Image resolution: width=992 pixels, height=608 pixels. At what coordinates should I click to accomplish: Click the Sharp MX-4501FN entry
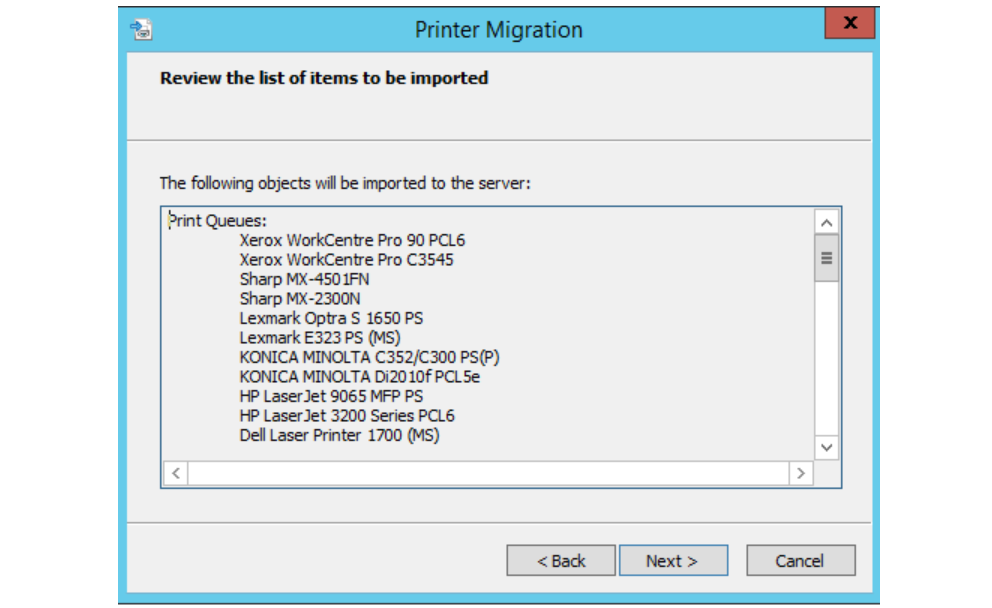pyautogui.click(x=304, y=280)
